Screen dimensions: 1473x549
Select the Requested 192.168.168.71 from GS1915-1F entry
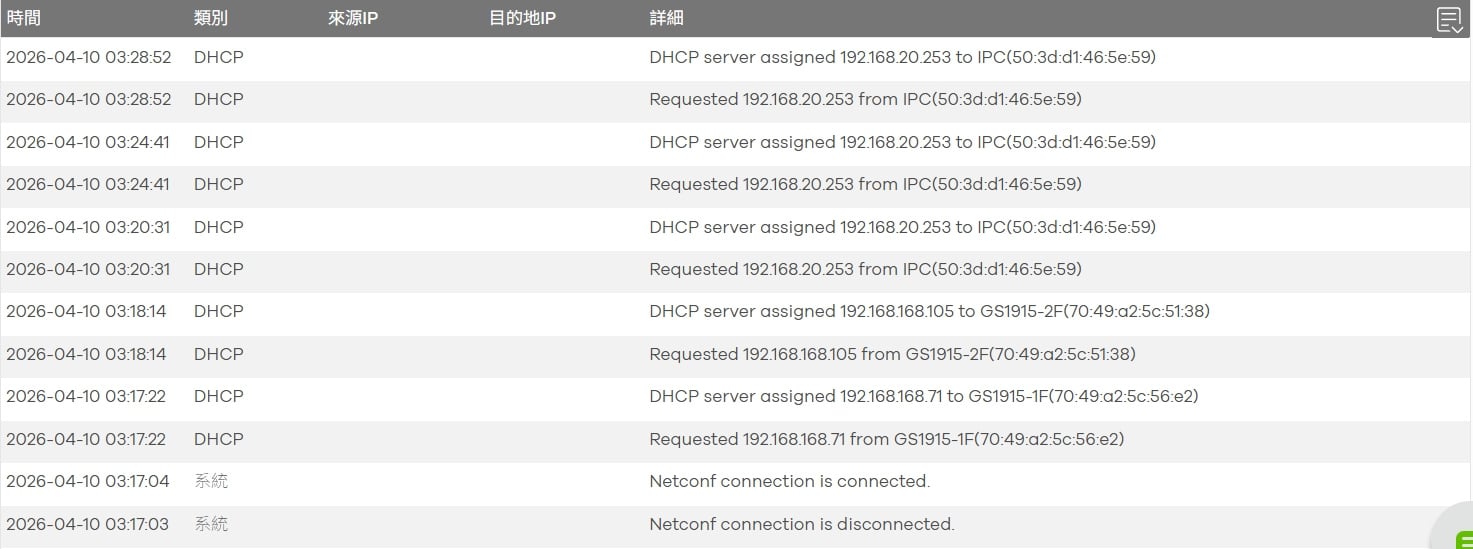(736, 439)
